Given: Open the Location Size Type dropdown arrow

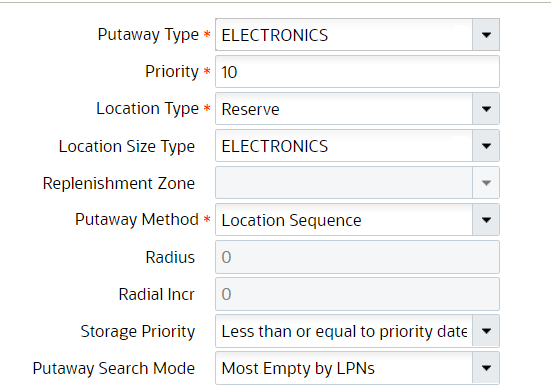Looking at the screenshot, I should coord(486,146).
